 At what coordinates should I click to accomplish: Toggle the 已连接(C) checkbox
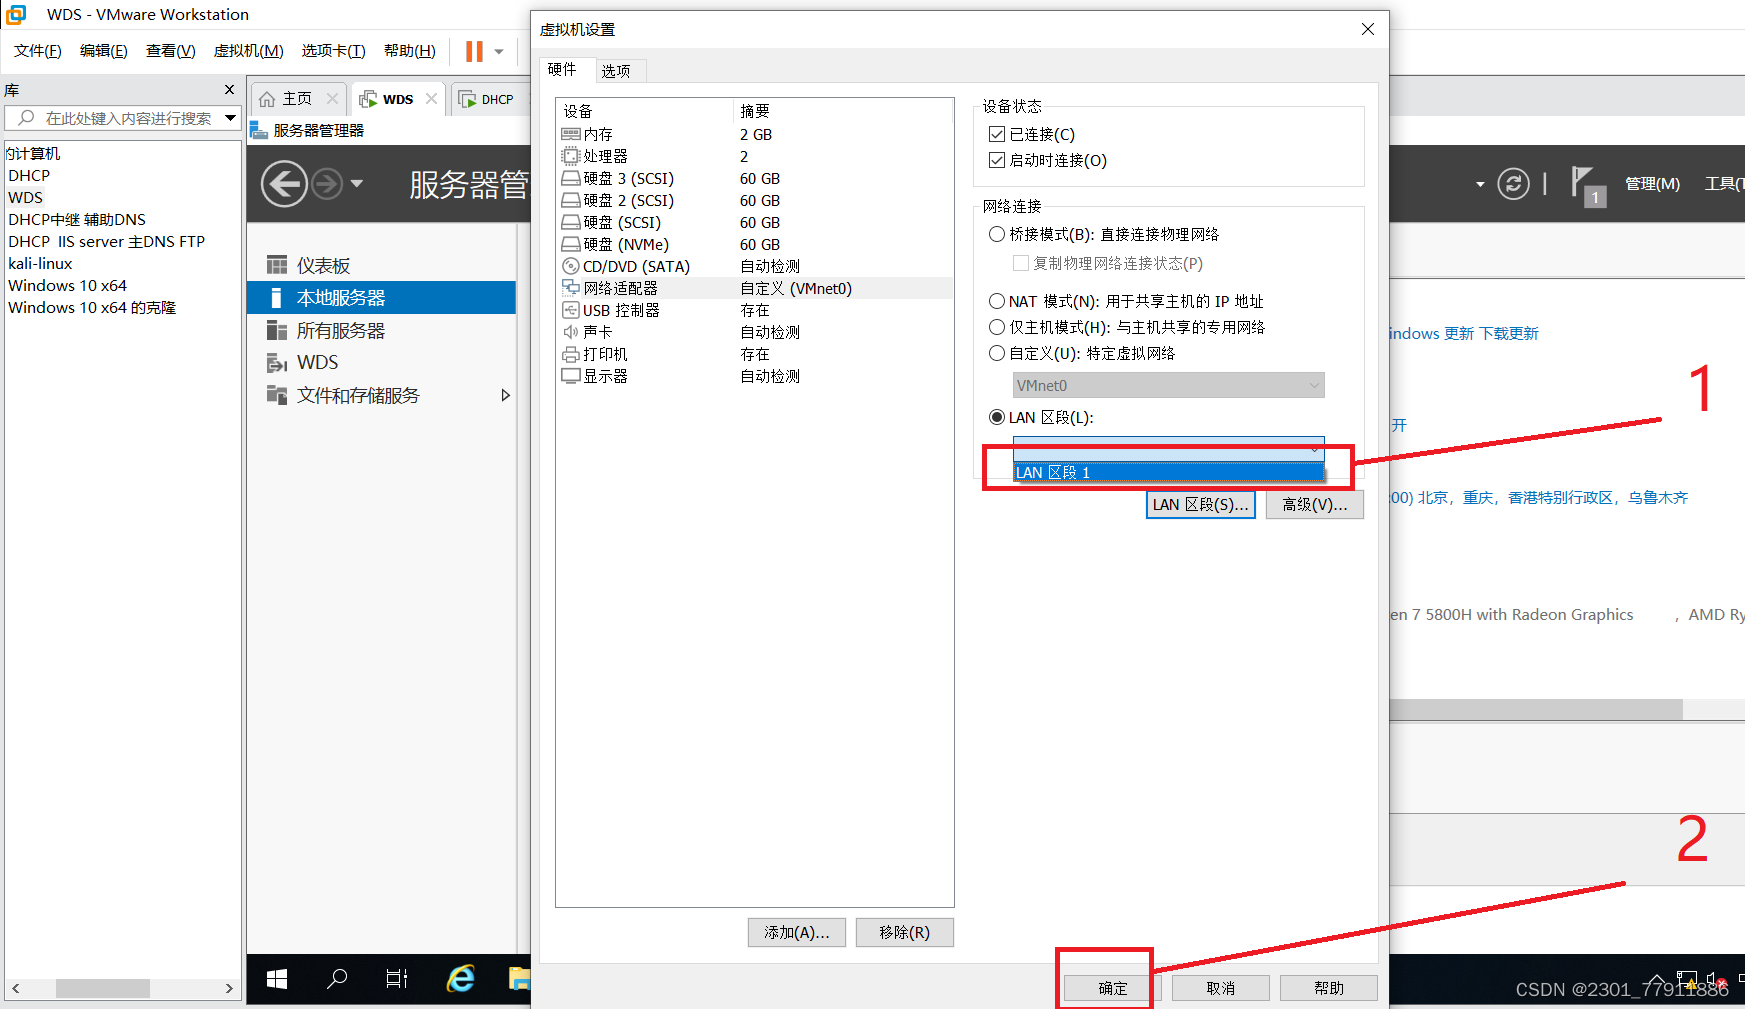[996, 134]
